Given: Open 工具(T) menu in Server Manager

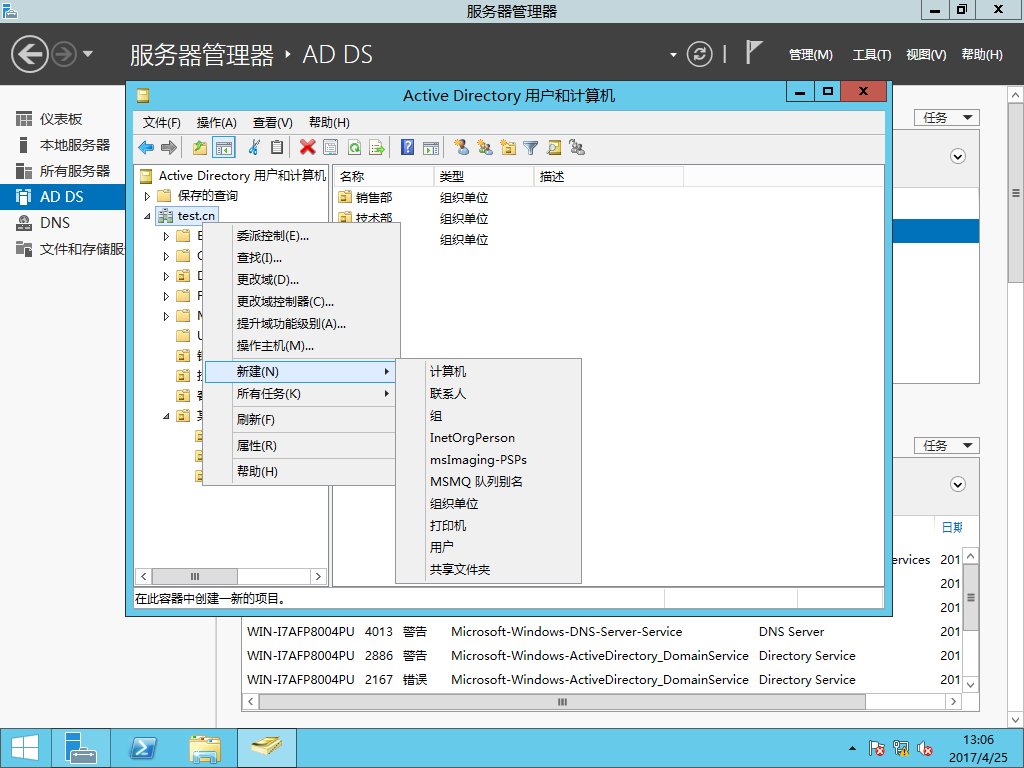Looking at the screenshot, I should pos(871,55).
